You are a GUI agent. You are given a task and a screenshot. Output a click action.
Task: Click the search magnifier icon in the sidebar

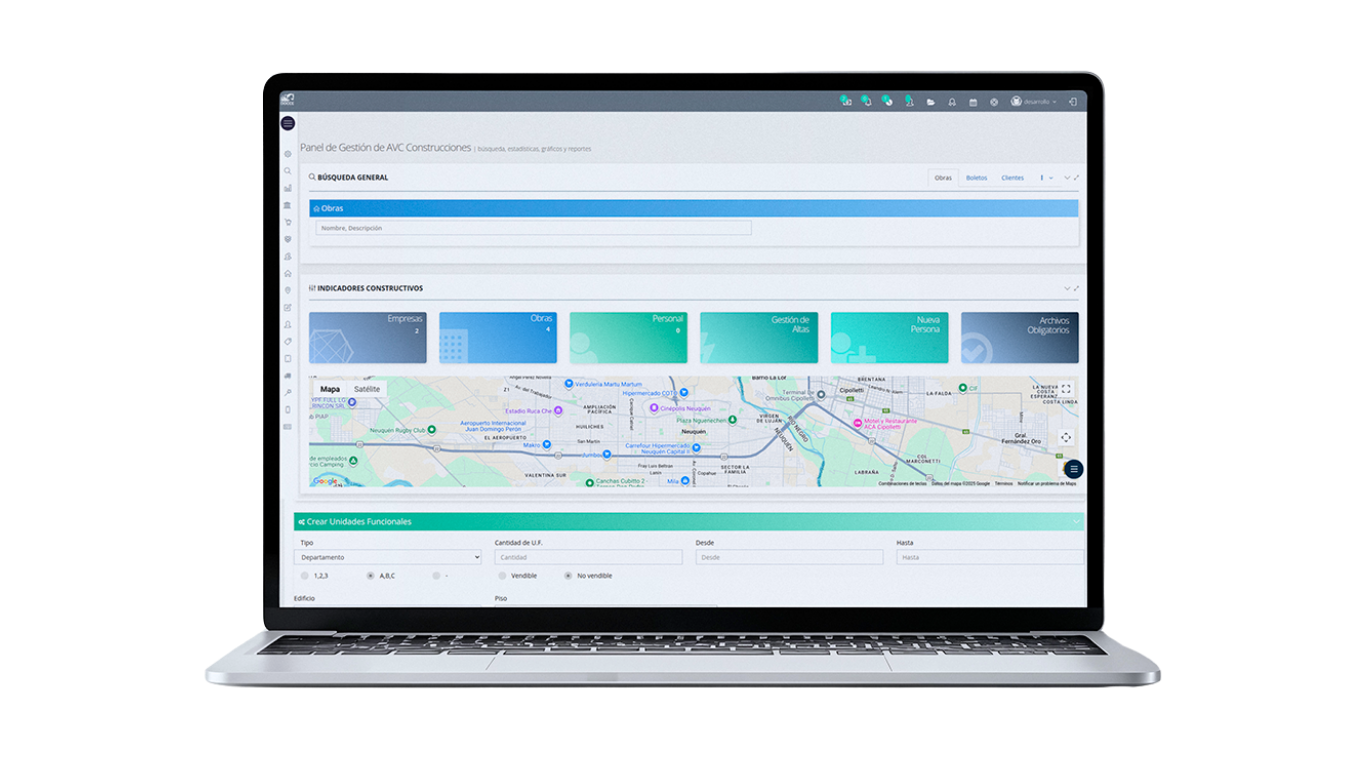[x=288, y=171]
